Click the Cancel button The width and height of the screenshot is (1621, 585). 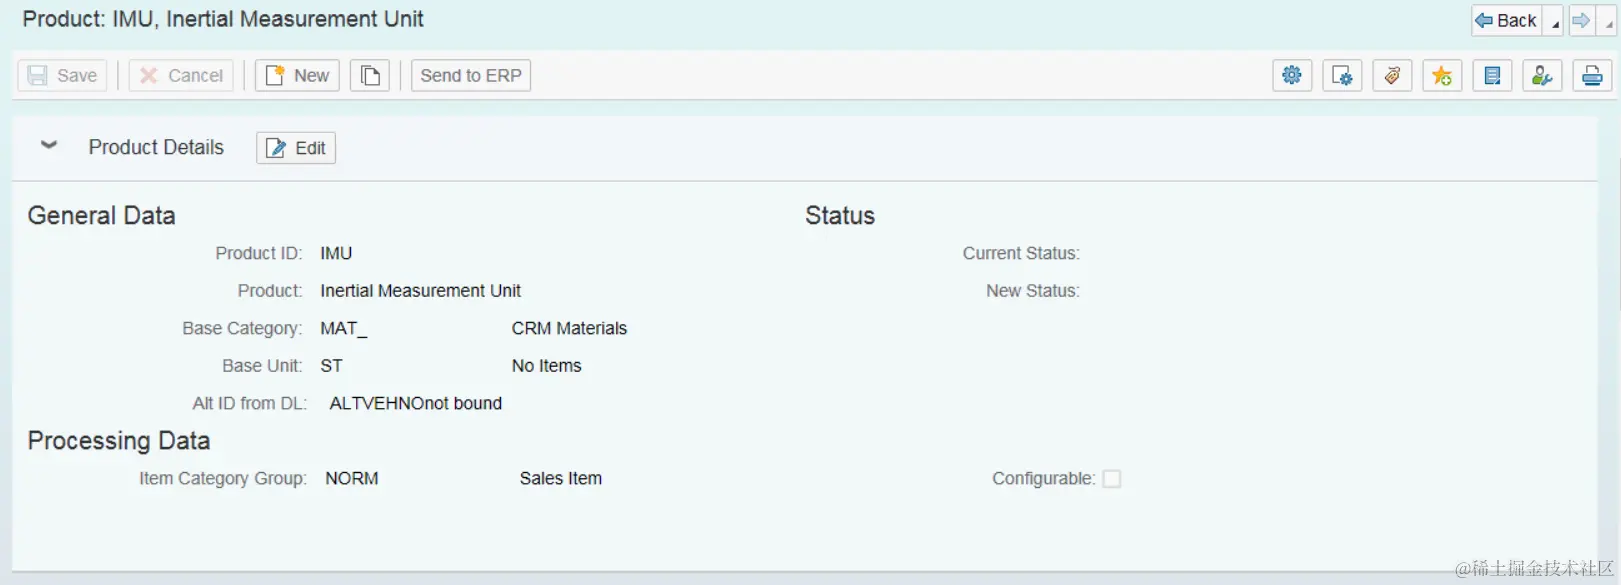point(181,75)
